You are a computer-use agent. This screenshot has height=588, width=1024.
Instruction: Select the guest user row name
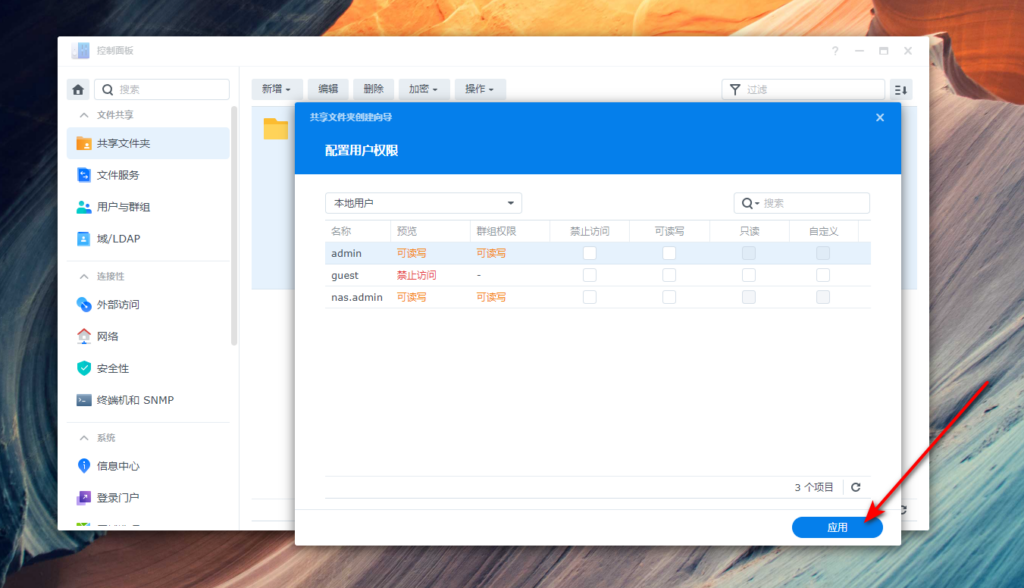(x=345, y=276)
